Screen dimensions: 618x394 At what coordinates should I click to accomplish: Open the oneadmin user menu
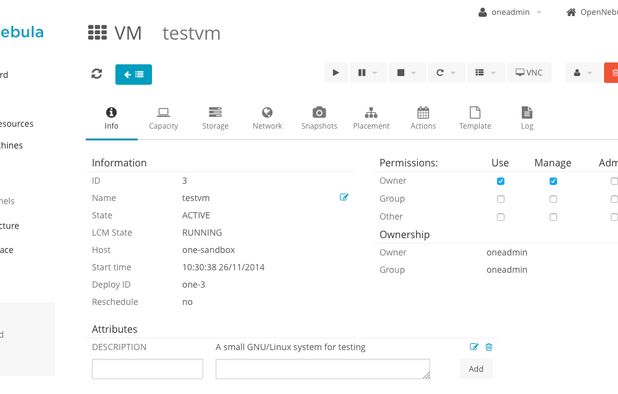coord(510,12)
